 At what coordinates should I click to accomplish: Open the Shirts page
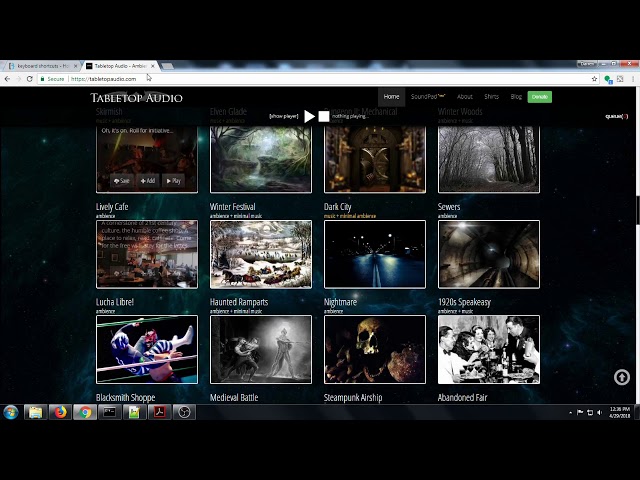491,97
